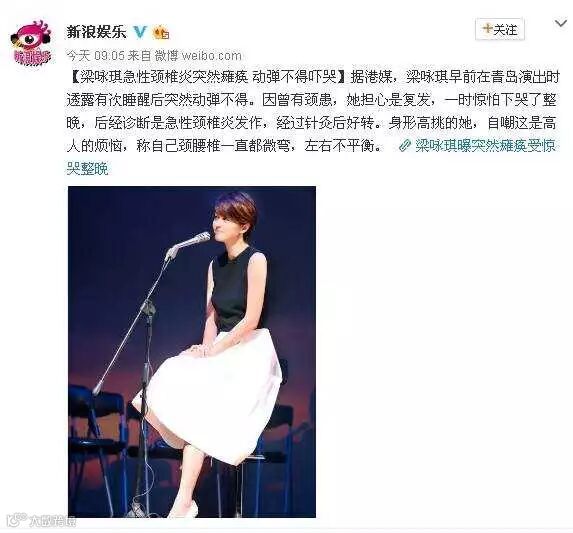The image size is (573, 533).
Task: Click the wrapped link text 哭整晚
Action: (x=87, y=168)
